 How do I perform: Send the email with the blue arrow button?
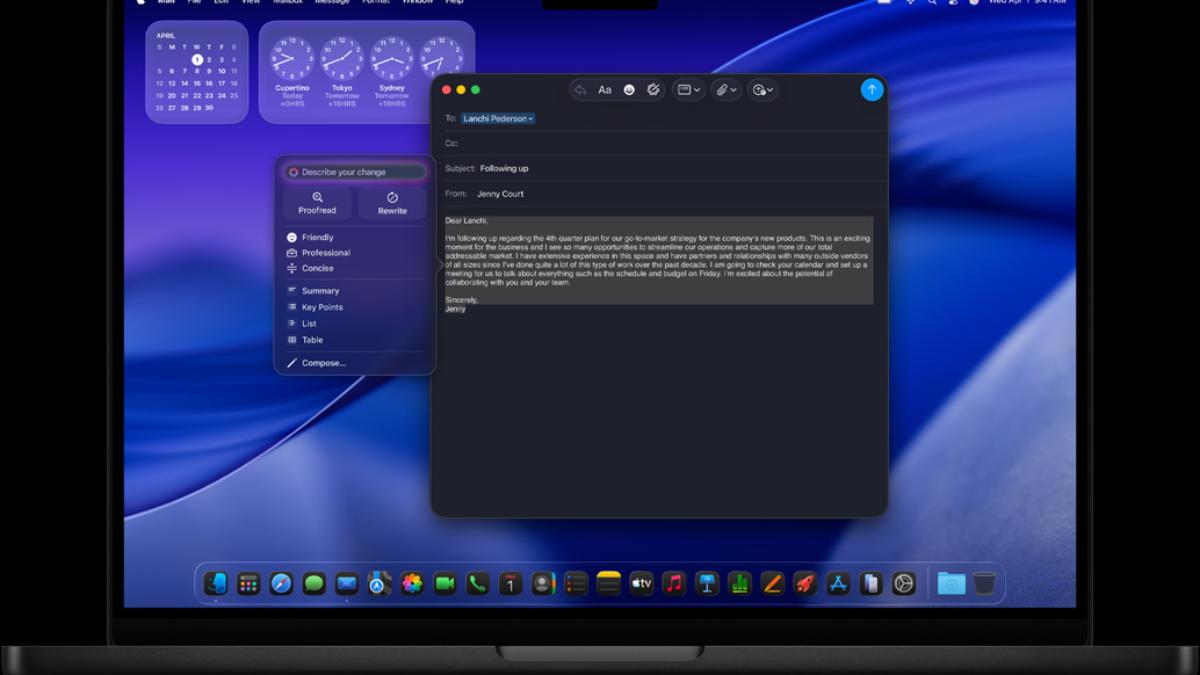pyautogui.click(x=871, y=89)
